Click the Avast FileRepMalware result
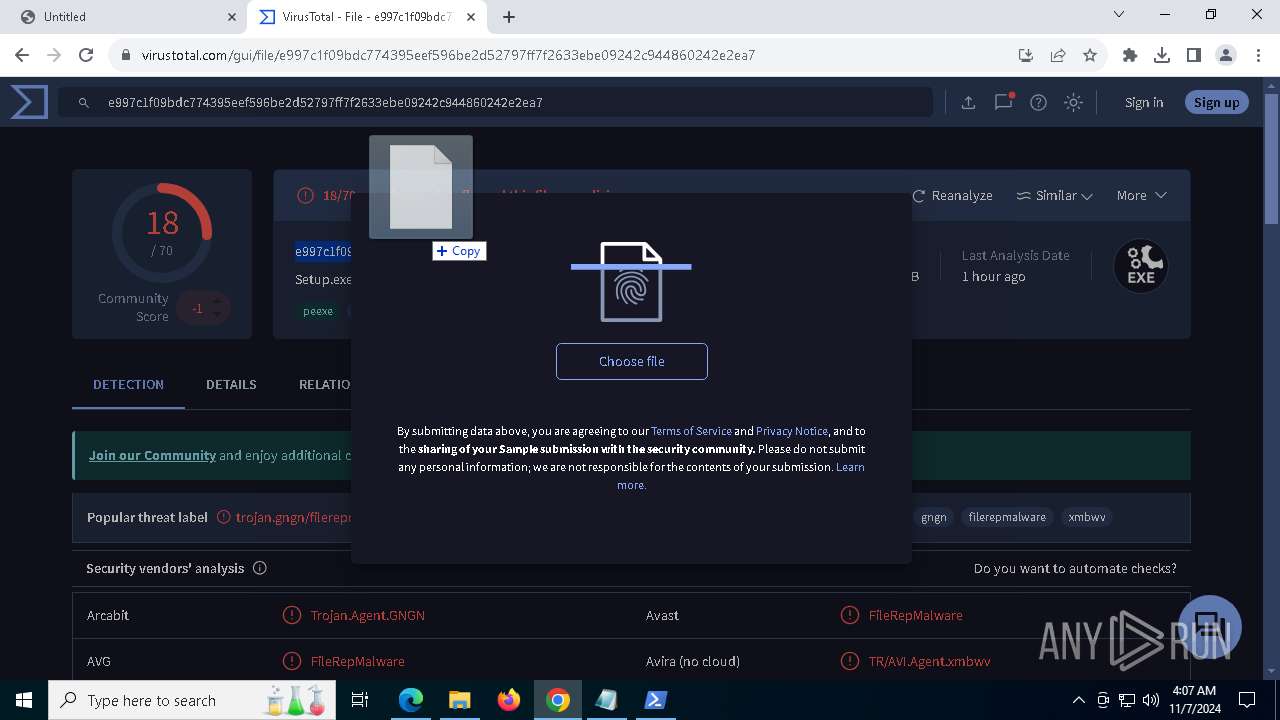The image size is (1280, 720). (915, 615)
